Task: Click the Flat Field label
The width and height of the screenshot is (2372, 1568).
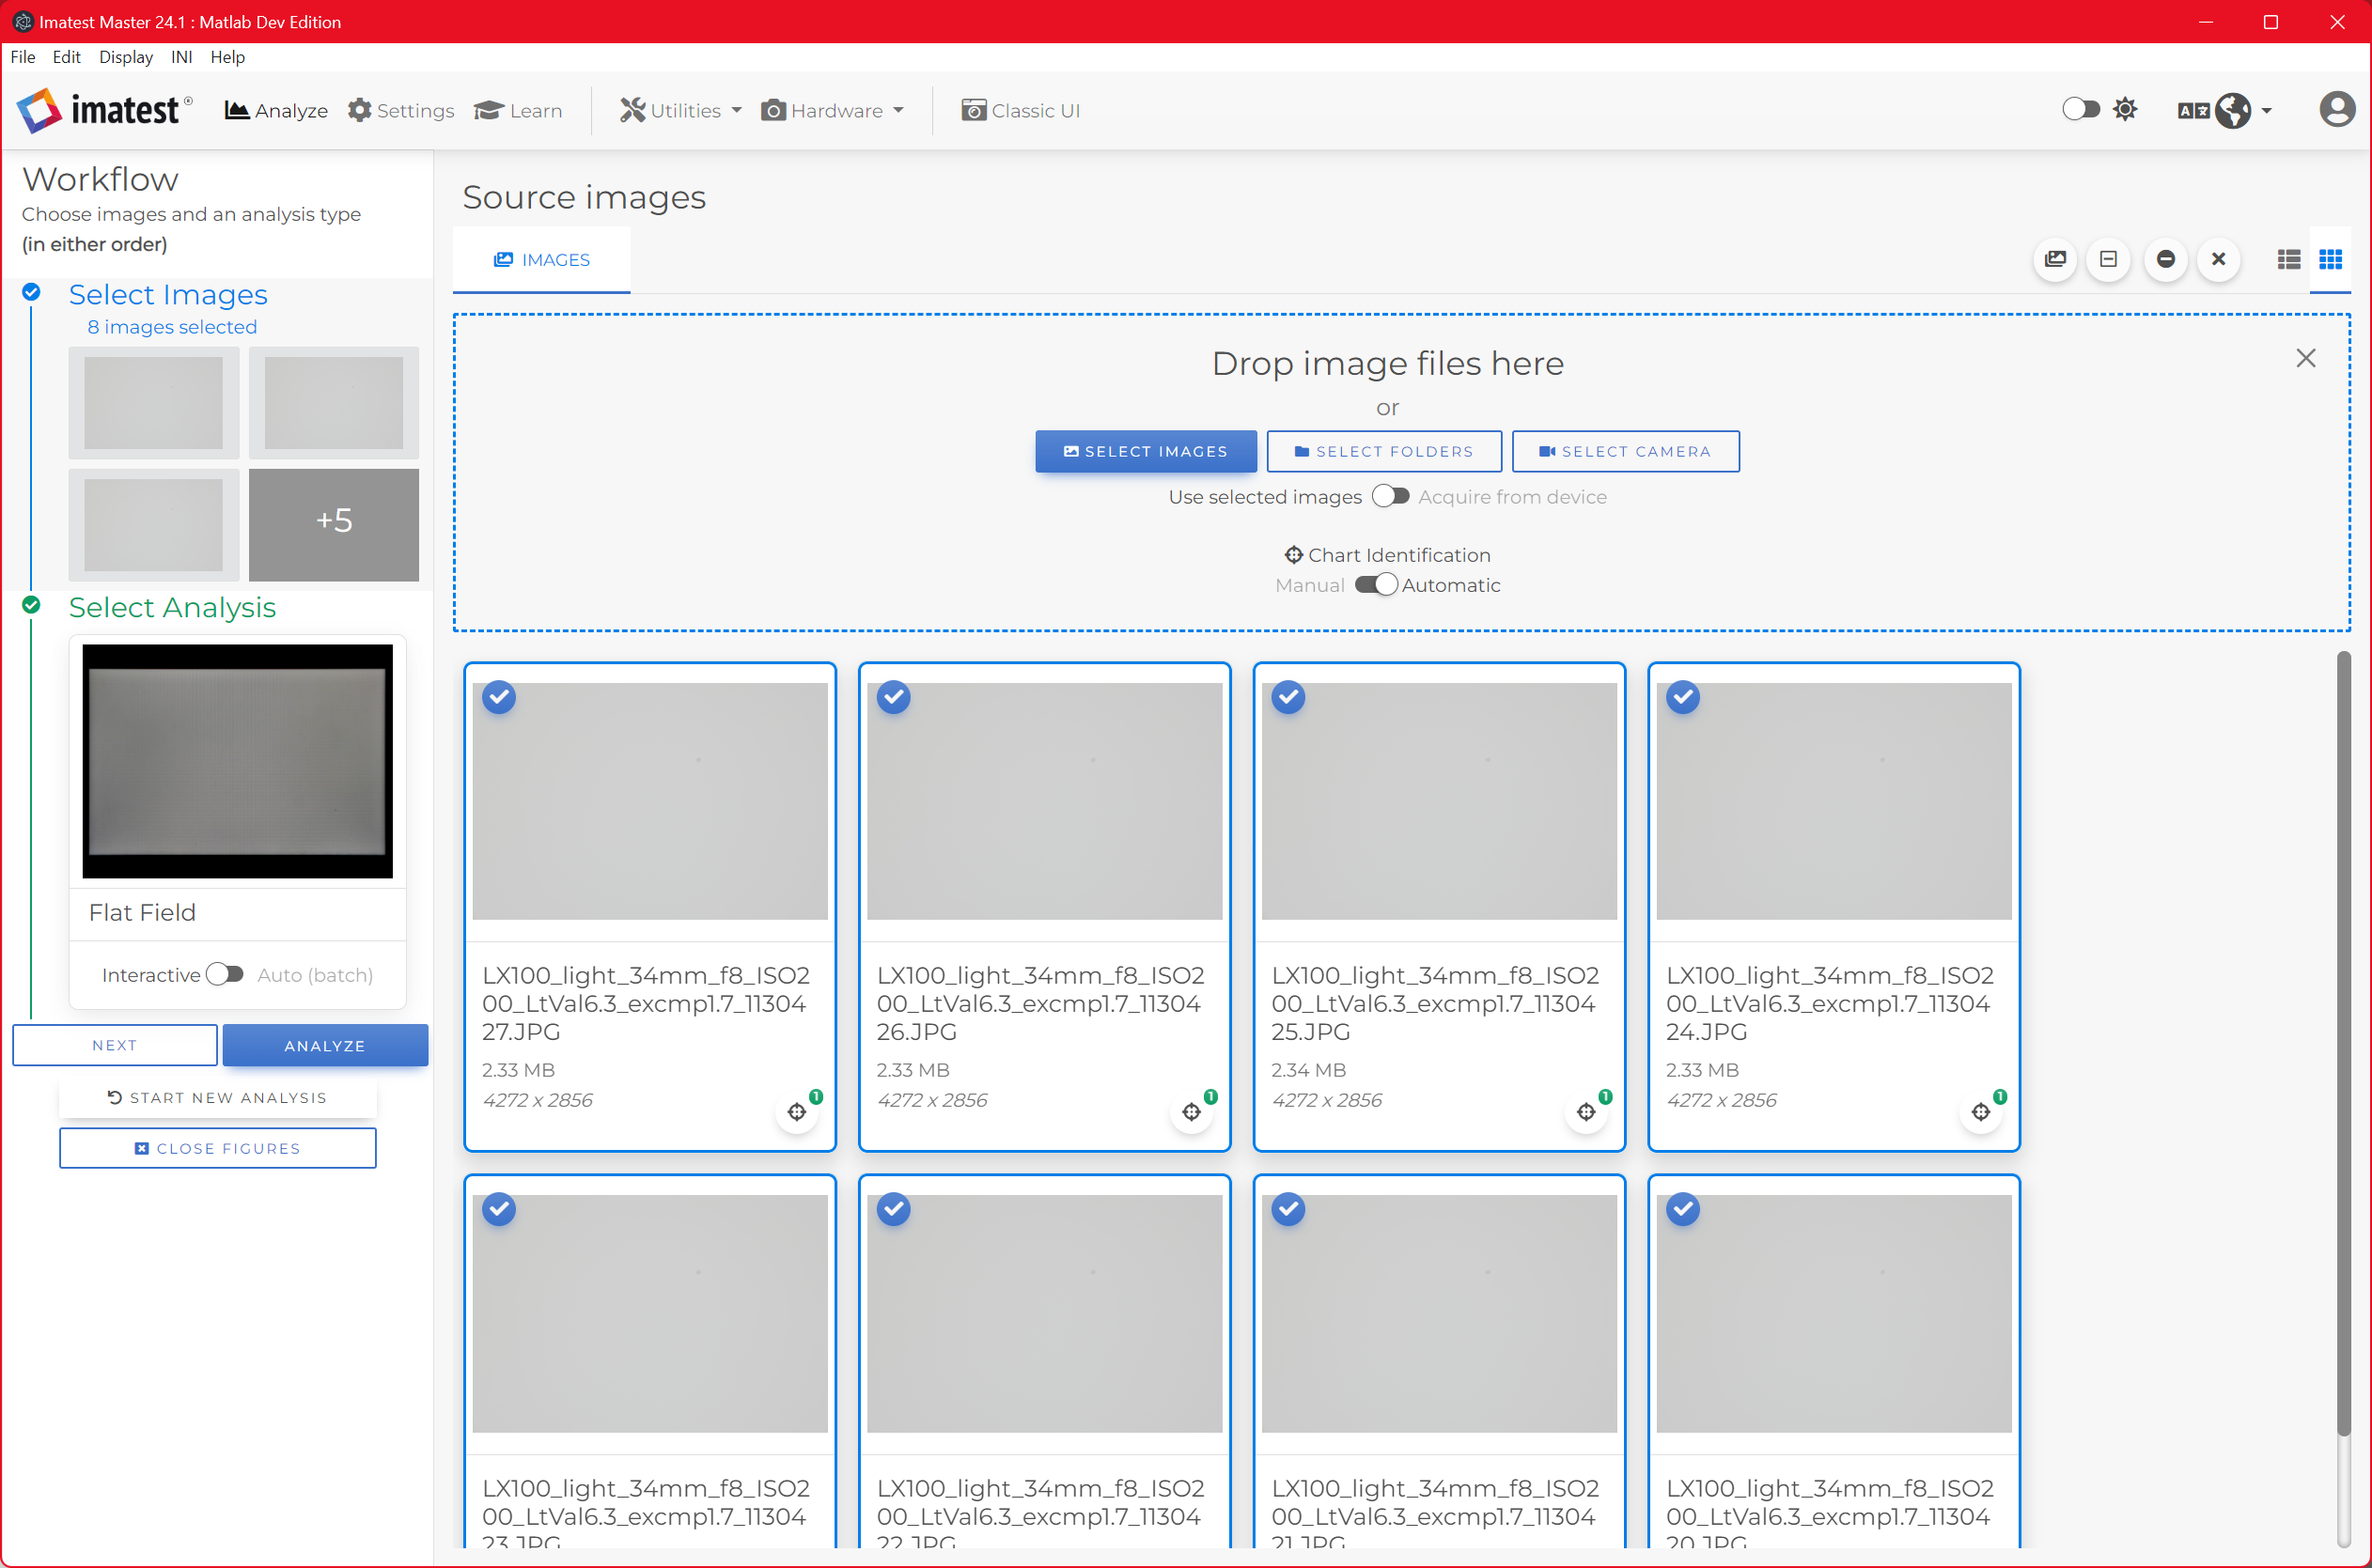Action: click(142, 912)
